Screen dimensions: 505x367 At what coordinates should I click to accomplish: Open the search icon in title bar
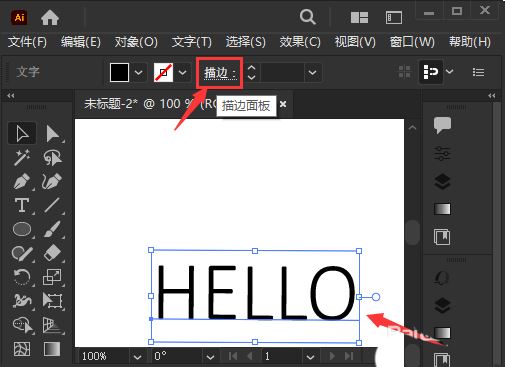tap(307, 17)
